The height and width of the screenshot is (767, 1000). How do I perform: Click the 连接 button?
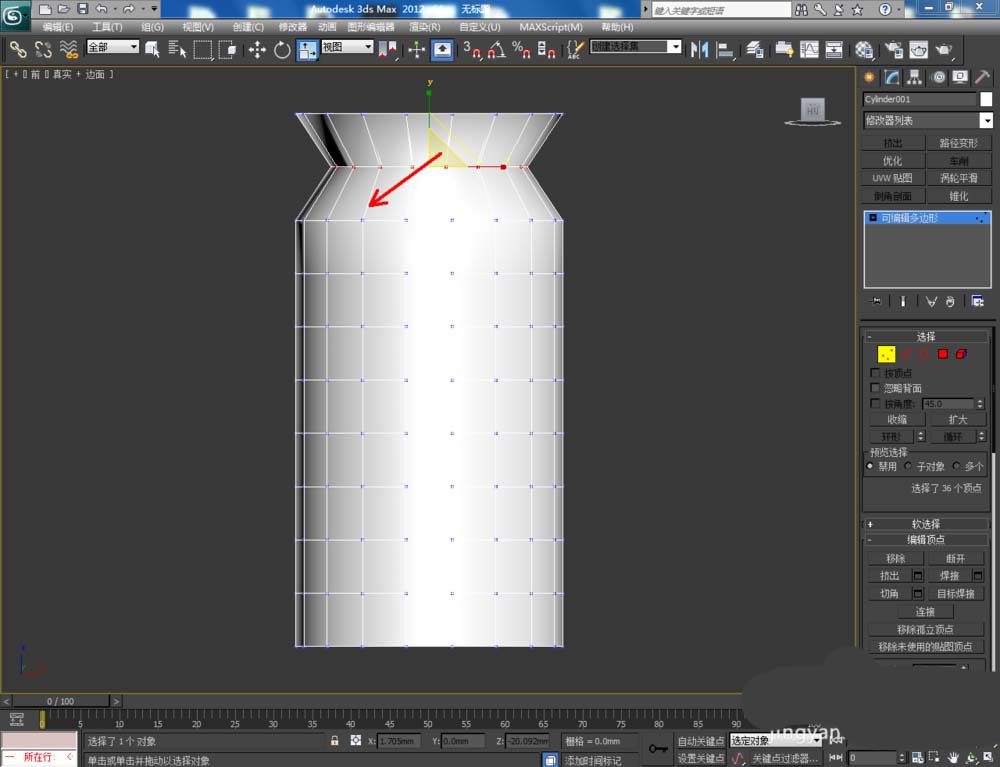tap(925, 611)
